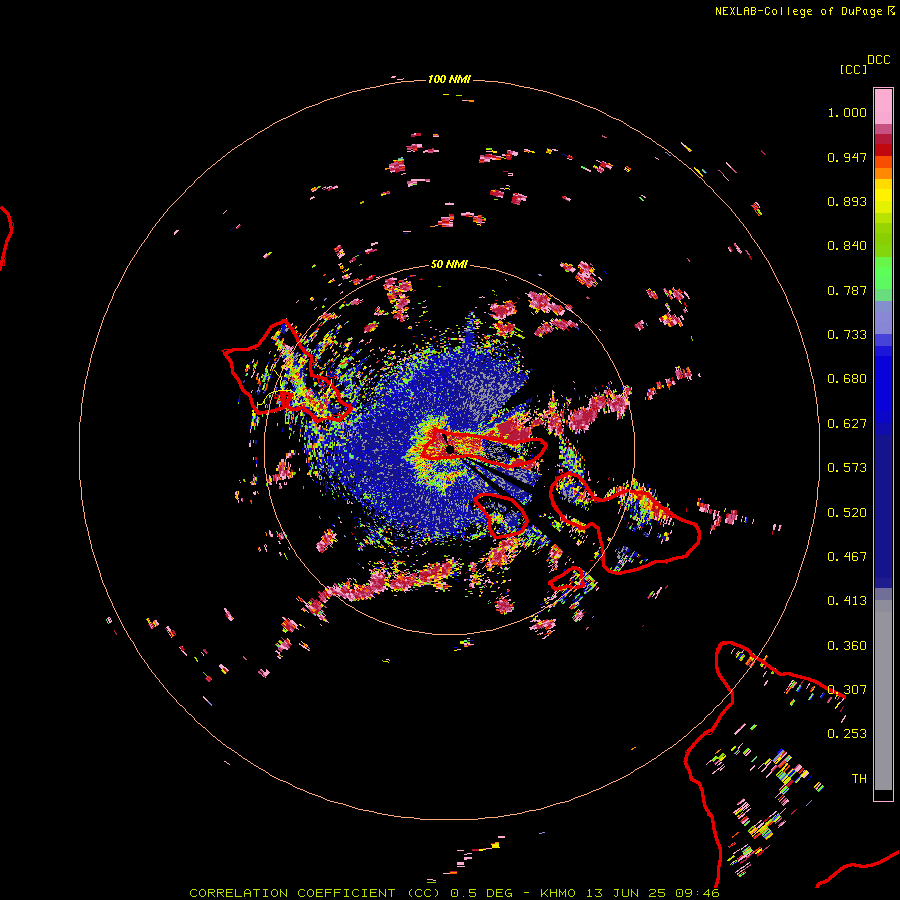Click the 0.520 colorbar value
Image resolution: width=900 pixels, height=900 pixels.
(x=847, y=513)
